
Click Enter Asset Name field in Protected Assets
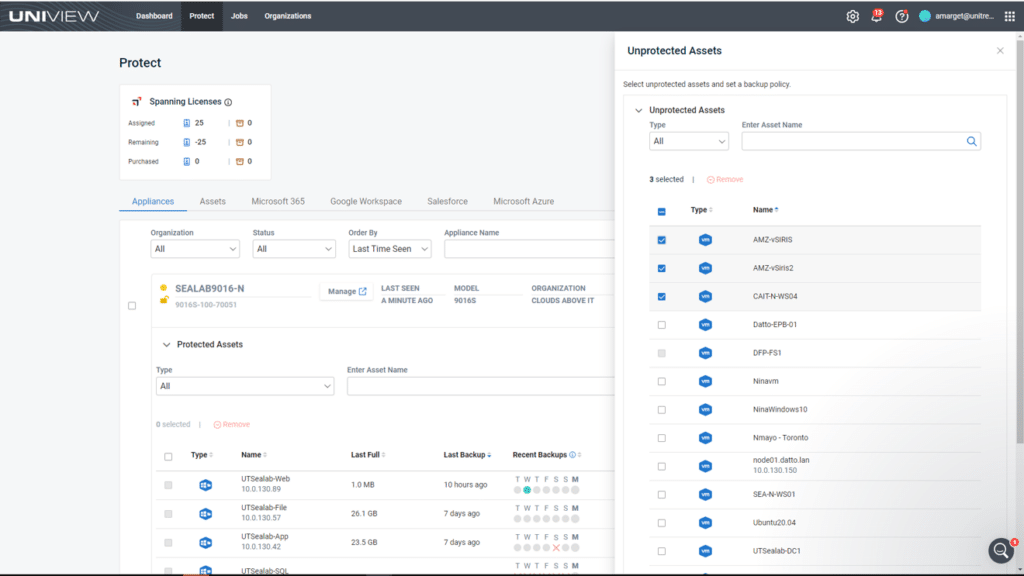(481, 386)
